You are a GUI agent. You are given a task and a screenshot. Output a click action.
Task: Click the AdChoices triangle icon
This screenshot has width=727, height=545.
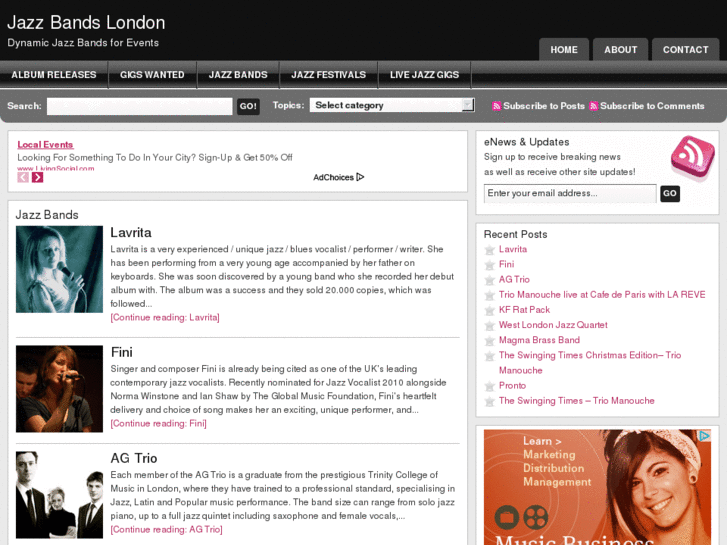[x=360, y=177]
